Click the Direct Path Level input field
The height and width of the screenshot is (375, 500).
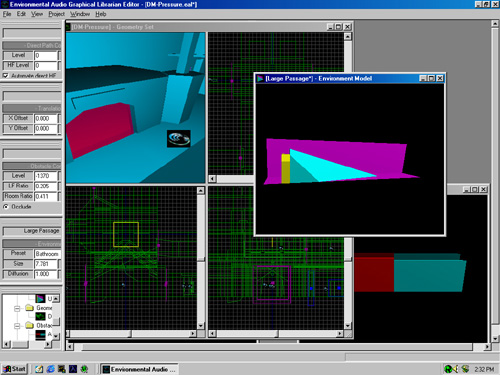tap(46, 55)
